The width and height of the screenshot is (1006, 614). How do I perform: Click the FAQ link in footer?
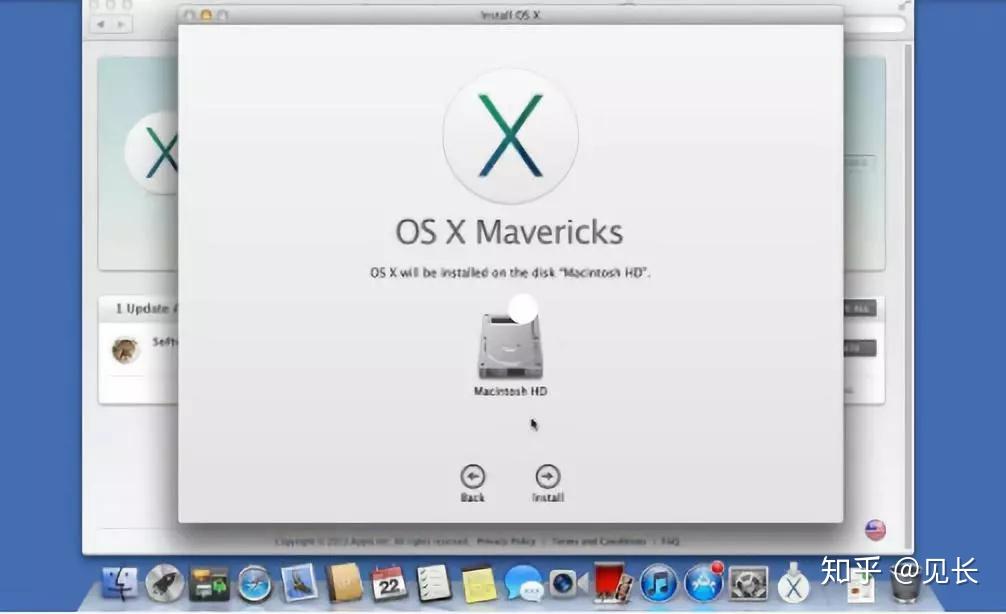(x=670, y=542)
